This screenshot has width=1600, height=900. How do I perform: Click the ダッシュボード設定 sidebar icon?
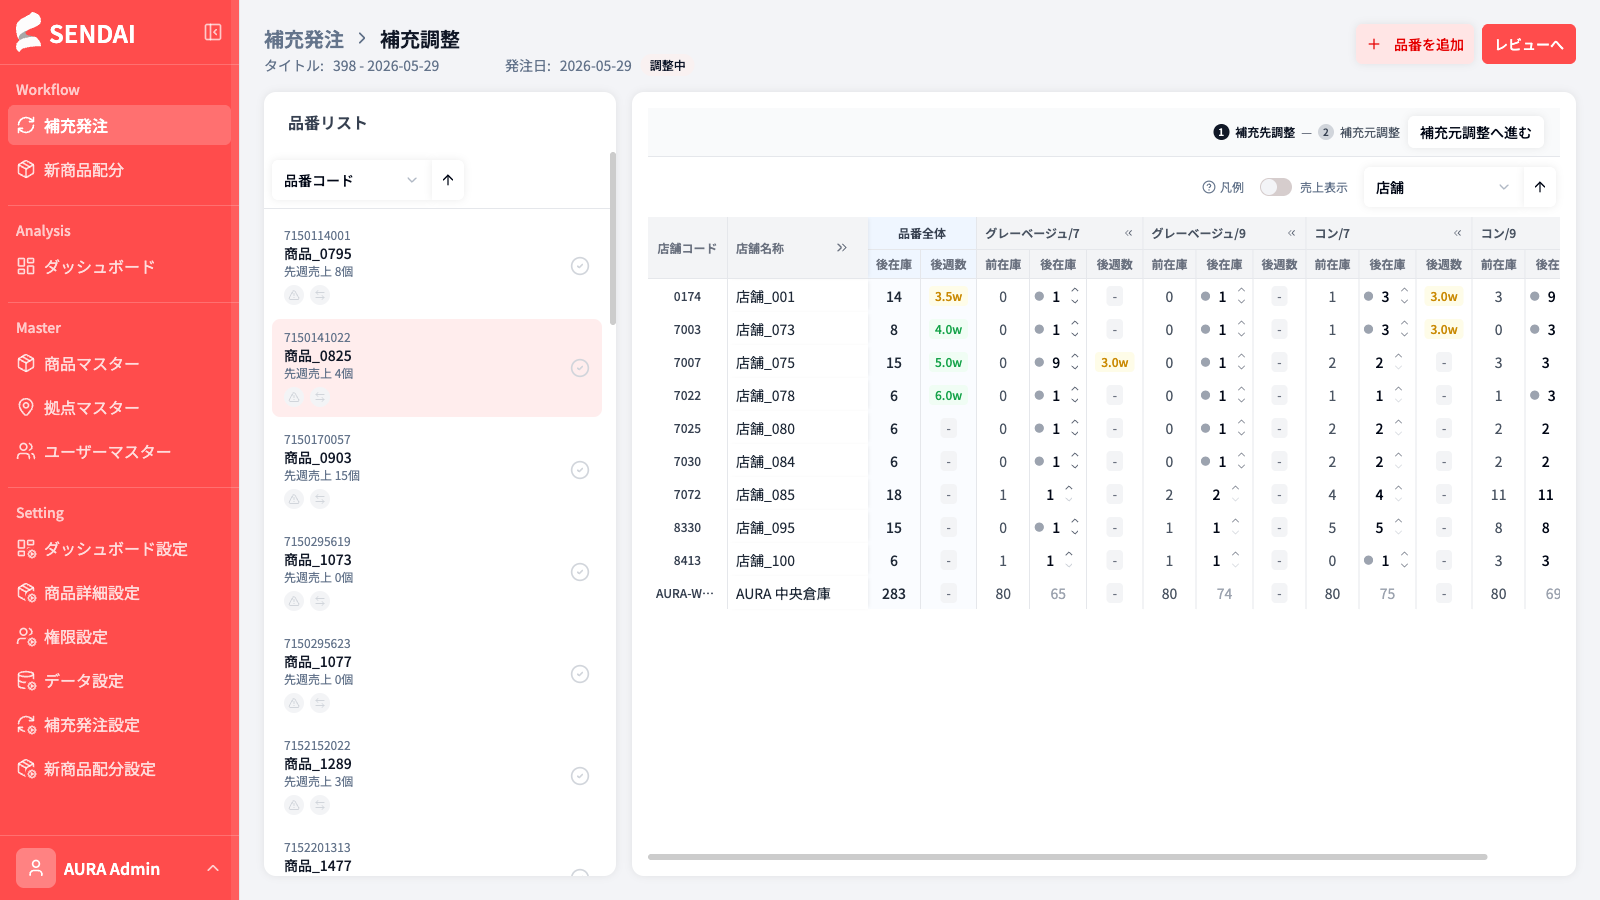click(26, 548)
